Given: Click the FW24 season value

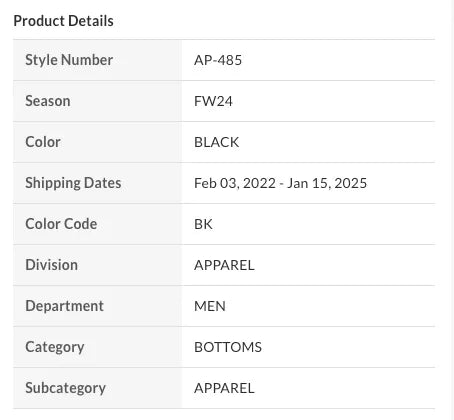Looking at the screenshot, I should (x=213, y=101).
